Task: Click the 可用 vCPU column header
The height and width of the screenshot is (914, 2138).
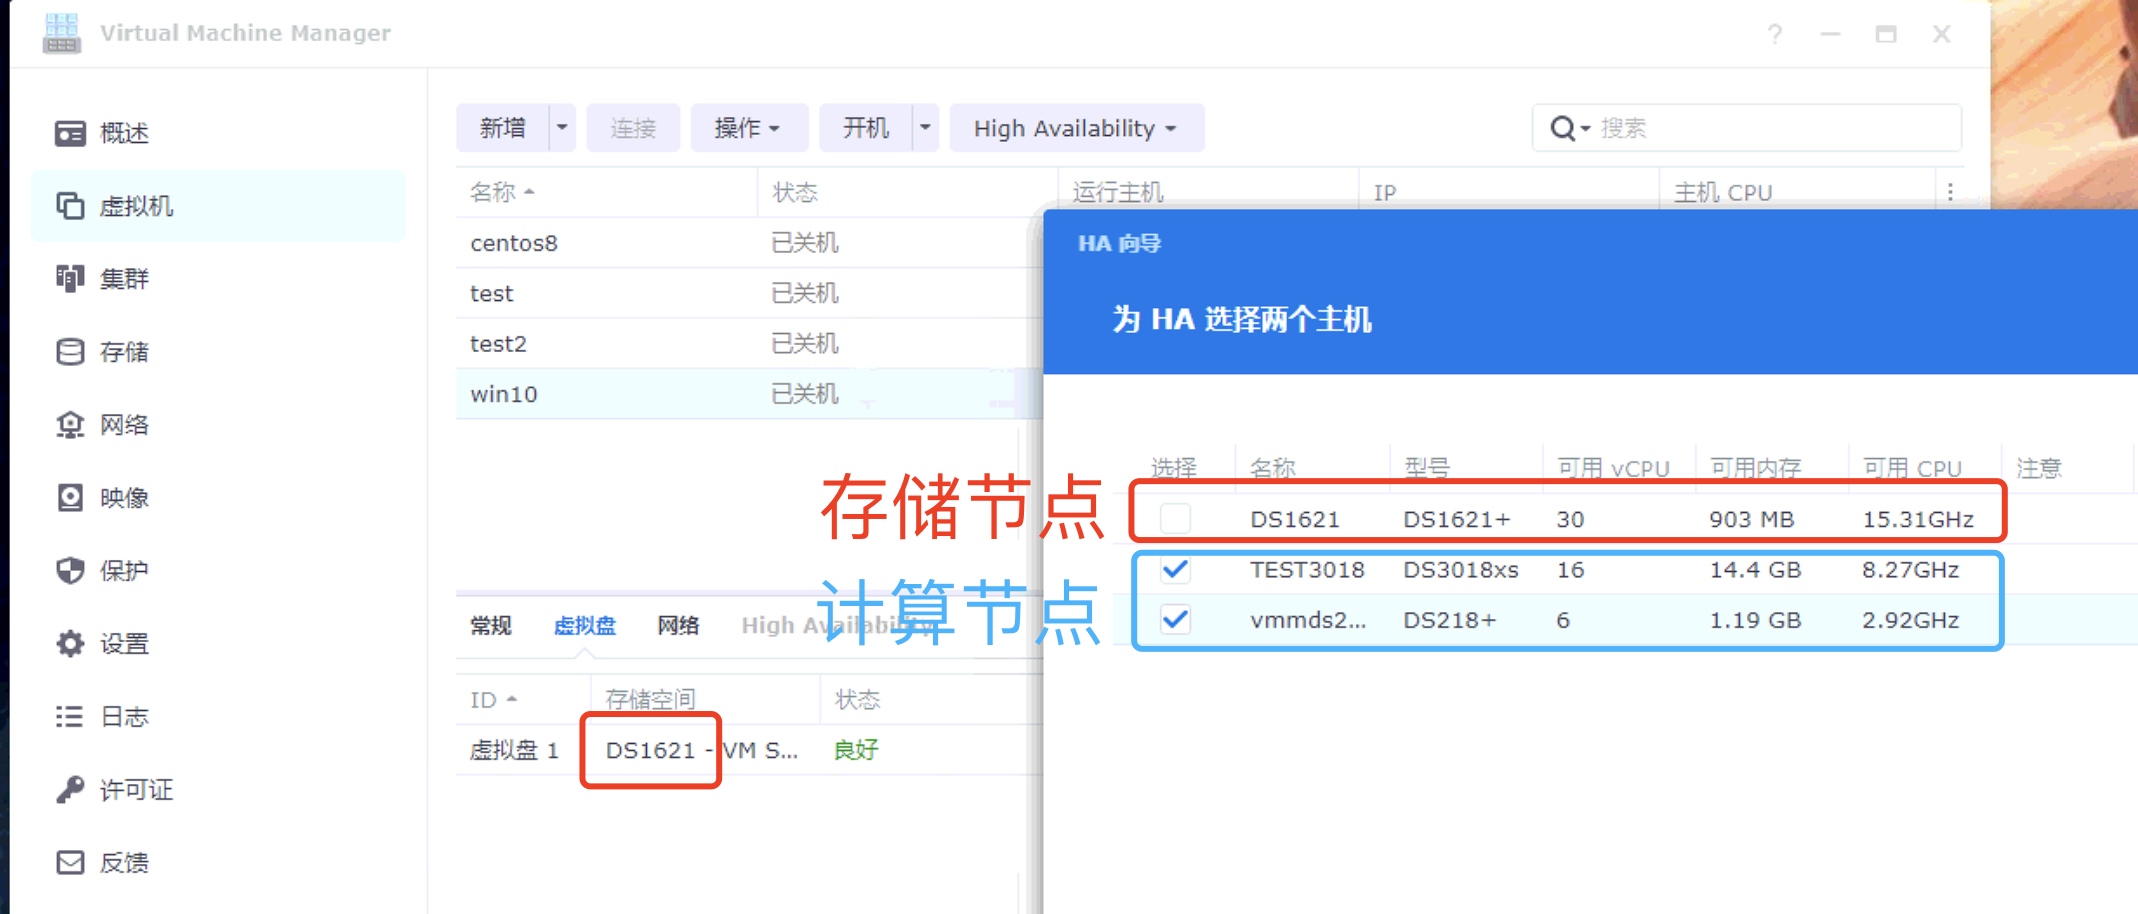Action: click(x=1613, y=468)
